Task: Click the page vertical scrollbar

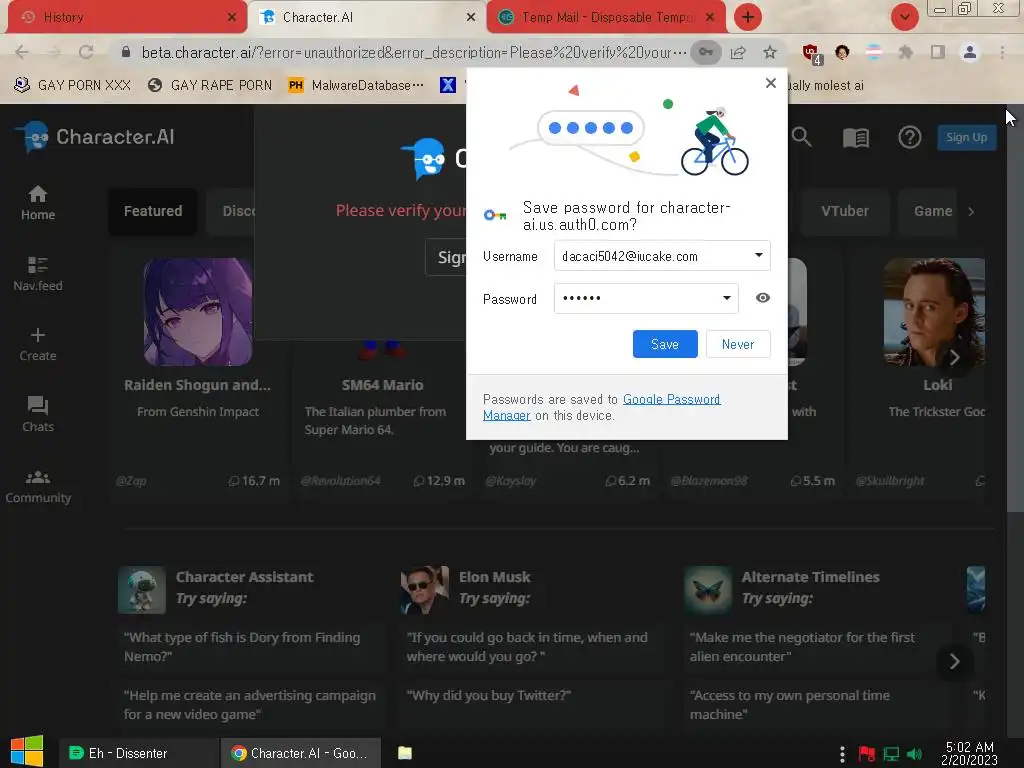Action: (1014, 307)
